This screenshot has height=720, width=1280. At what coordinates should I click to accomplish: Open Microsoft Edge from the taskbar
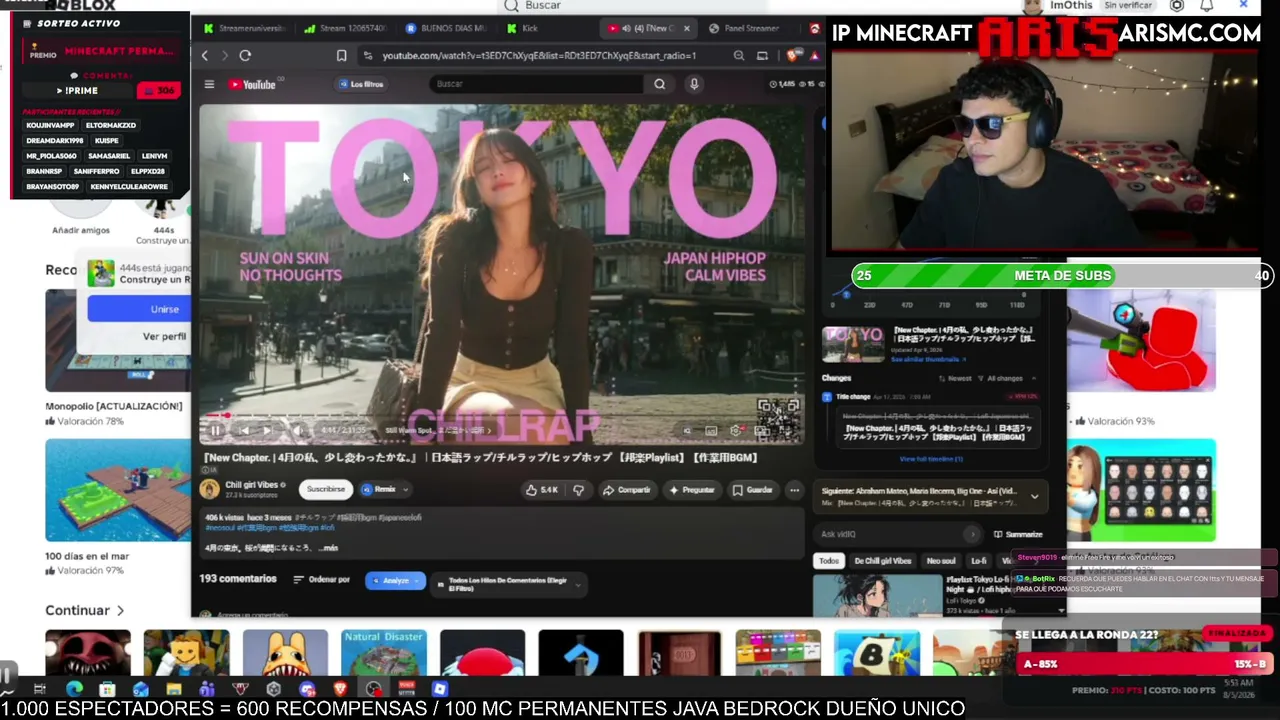pos(74,689)
